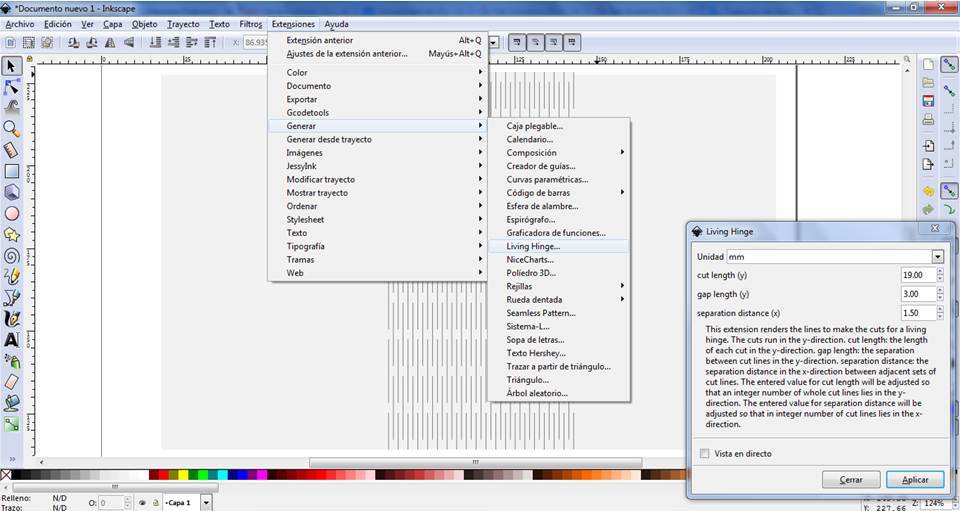Expand the Documento submenu
This screenshot has width=960, height=511.
378,86
